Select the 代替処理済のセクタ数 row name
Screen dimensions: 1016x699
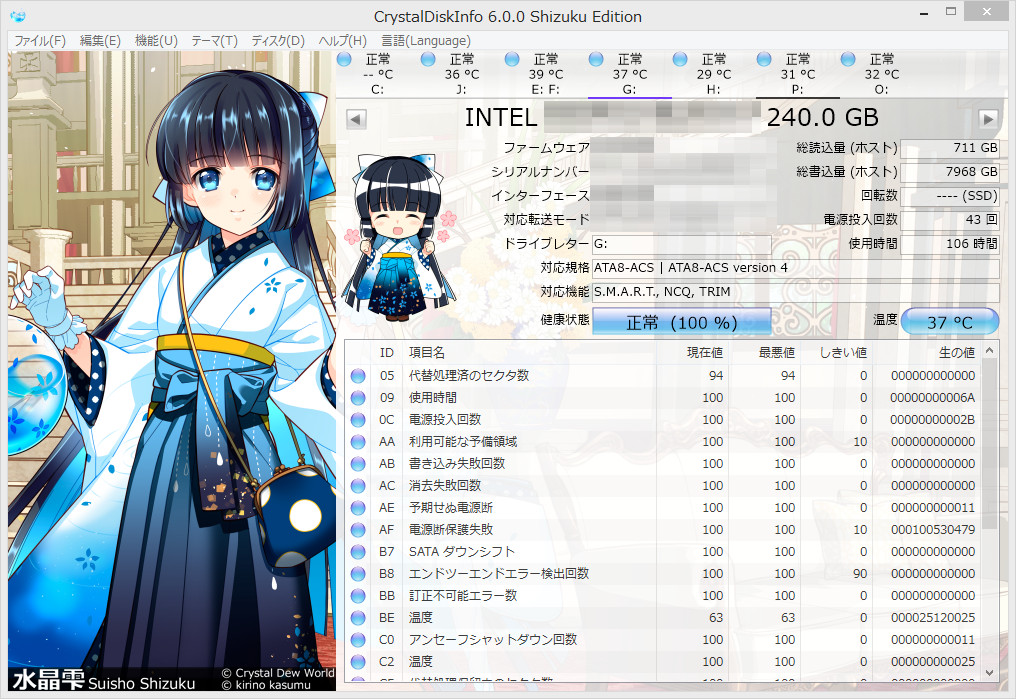coord(469,376)
